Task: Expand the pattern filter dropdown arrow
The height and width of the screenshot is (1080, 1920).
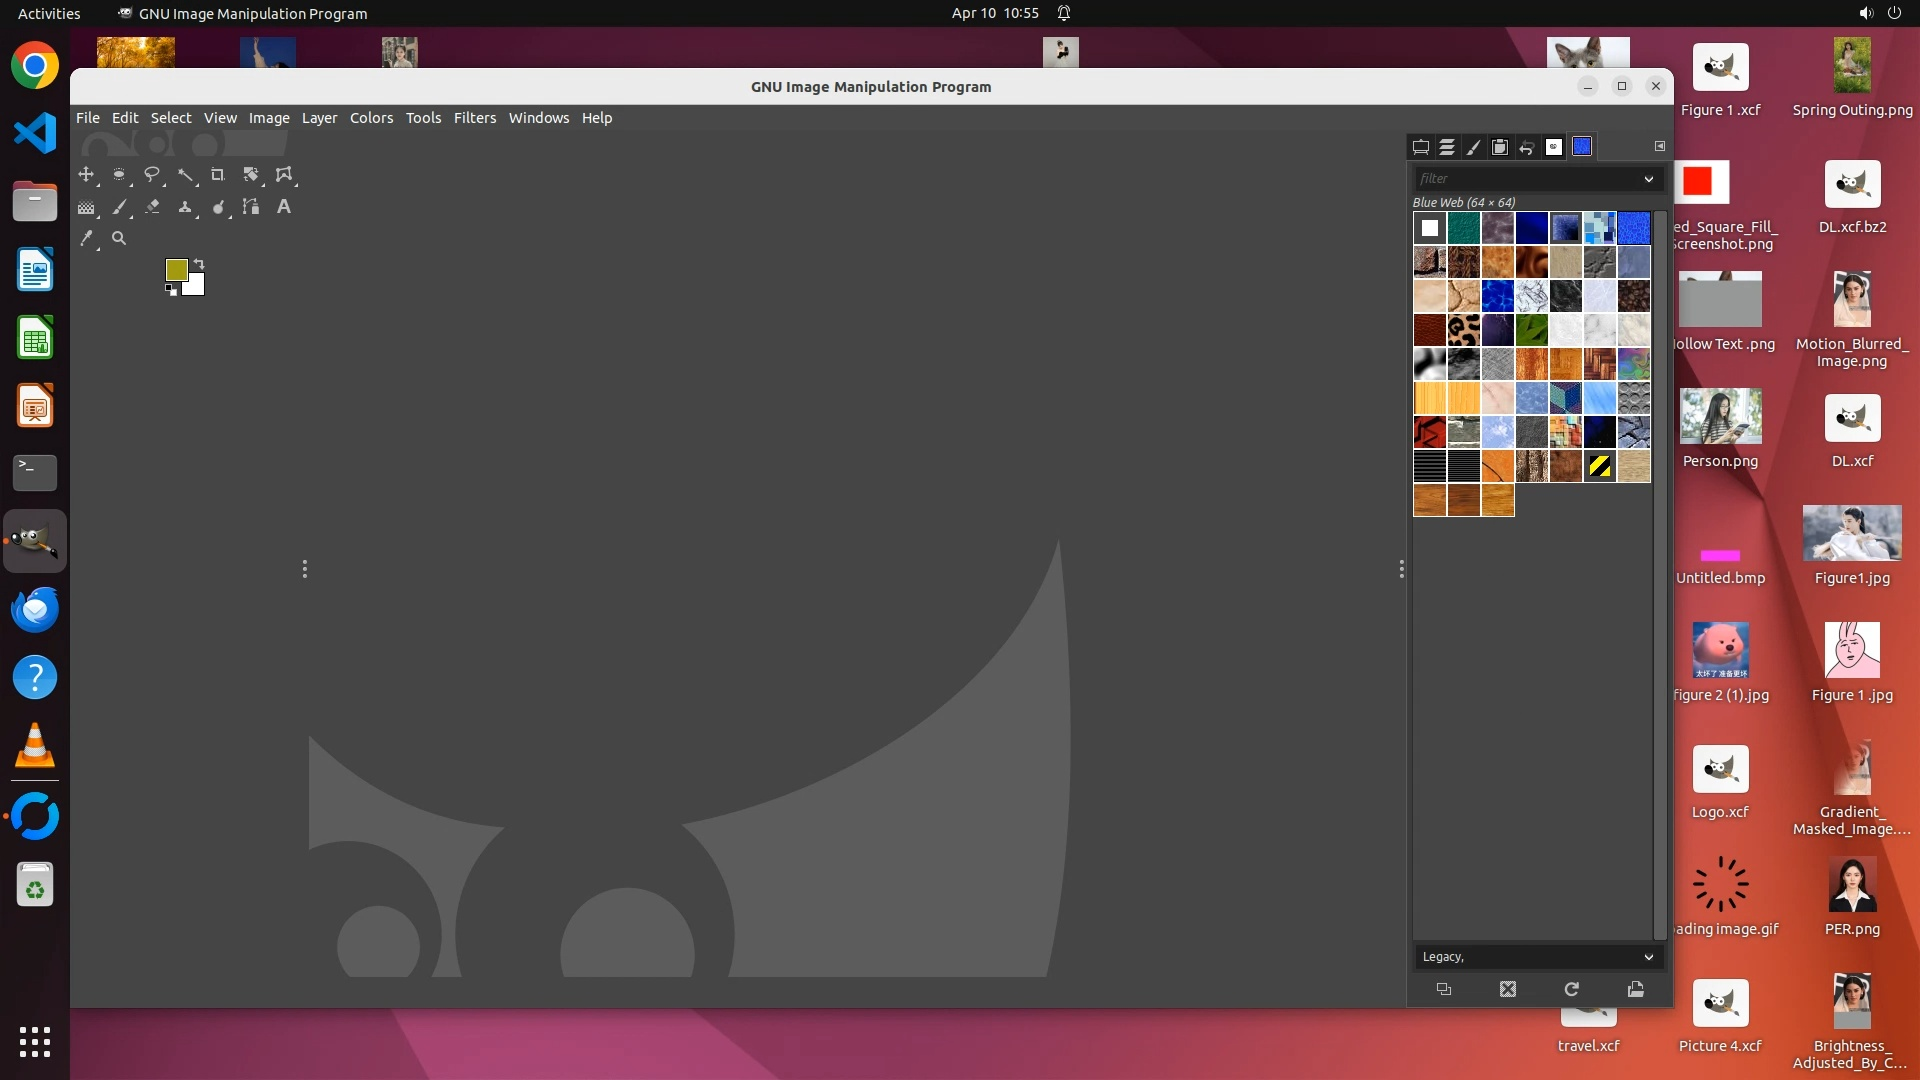Action: coord(1648,179)
